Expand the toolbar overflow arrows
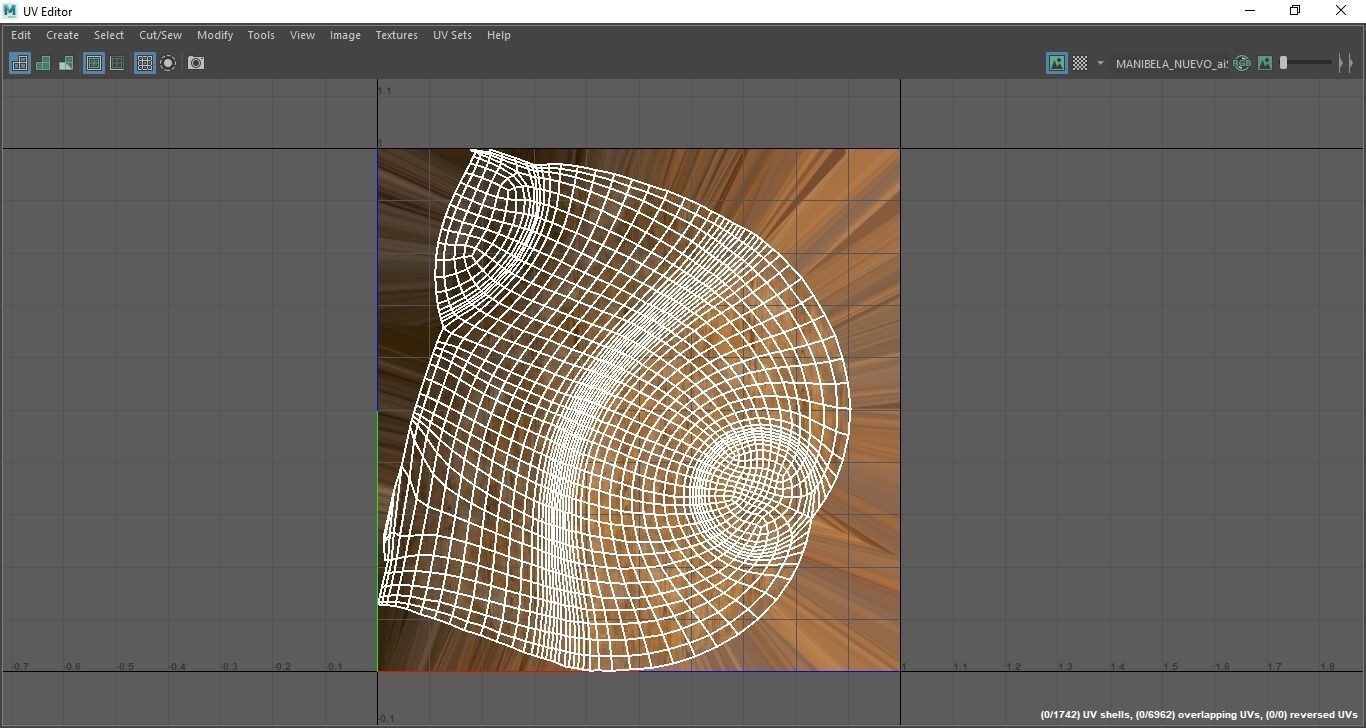Screen dimensions: 1366x728 pyautogui.click(x=1346, y=63)
